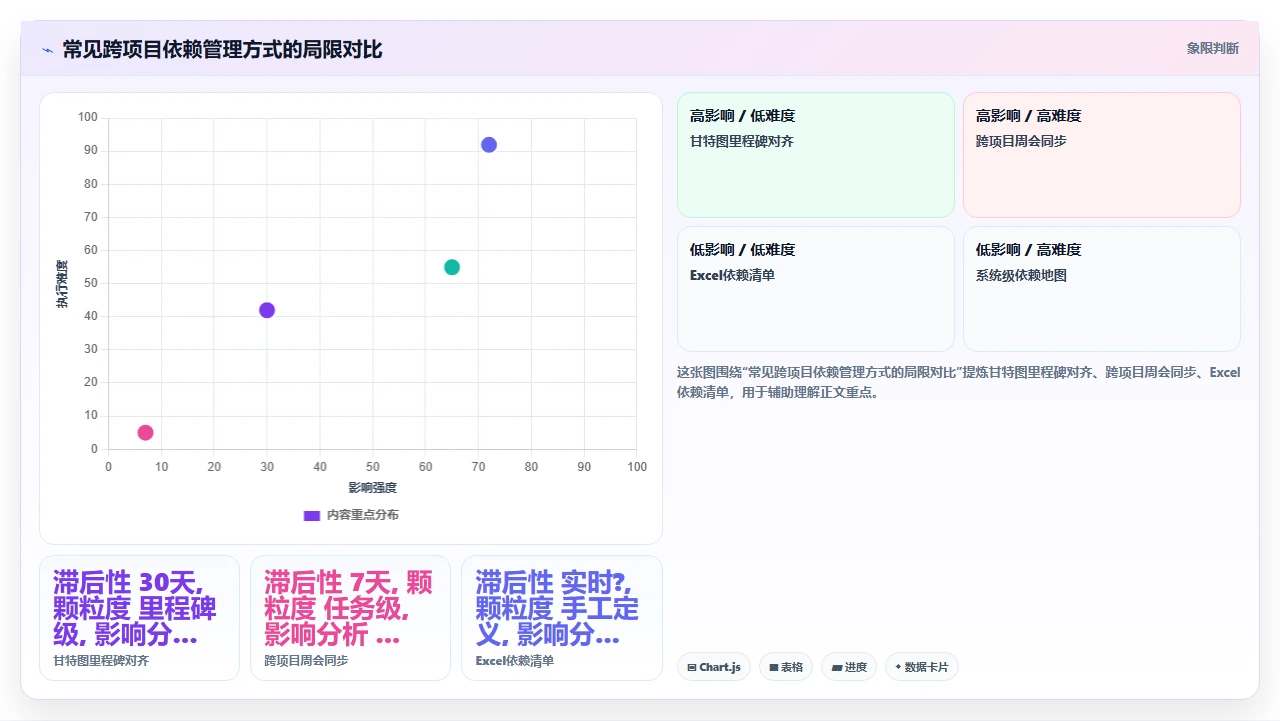Screen dimensions: 1280x721
Task: Click 甘特图里程碑对齐 text in green quadrant
Action: (x=742, y=142)
